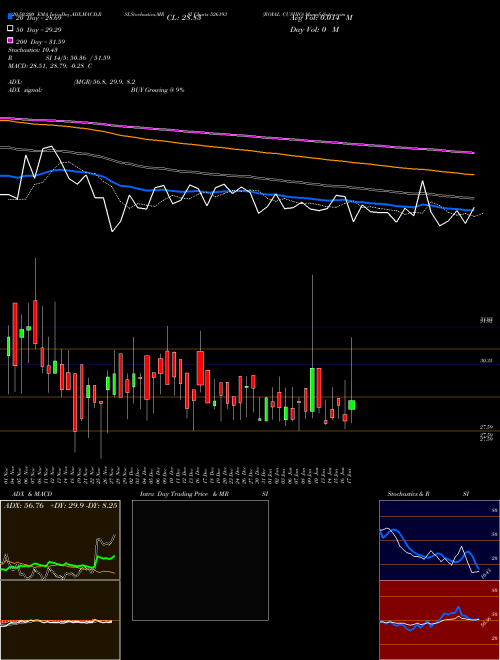The width and height of the screenshot is (500, 660).
Task: Select the '50 Day - 29.29' label
Action: pyautogui.click(x=36, y=30)
